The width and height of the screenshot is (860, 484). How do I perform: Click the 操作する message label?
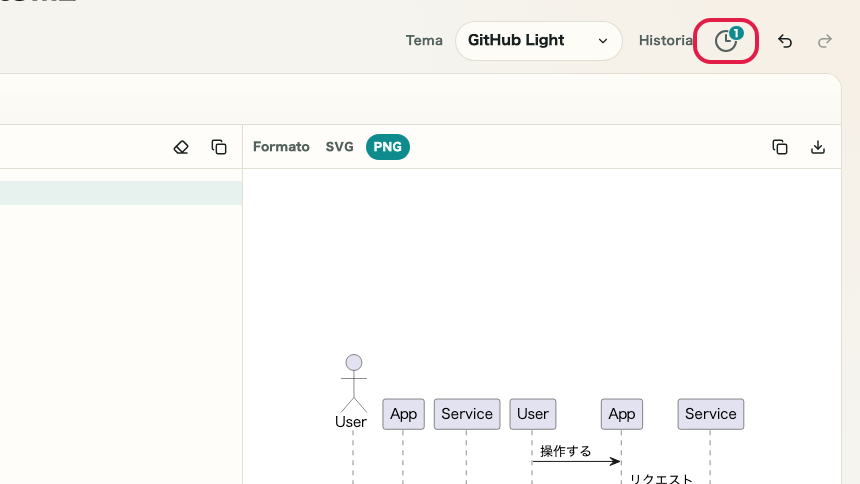point(565,451)
